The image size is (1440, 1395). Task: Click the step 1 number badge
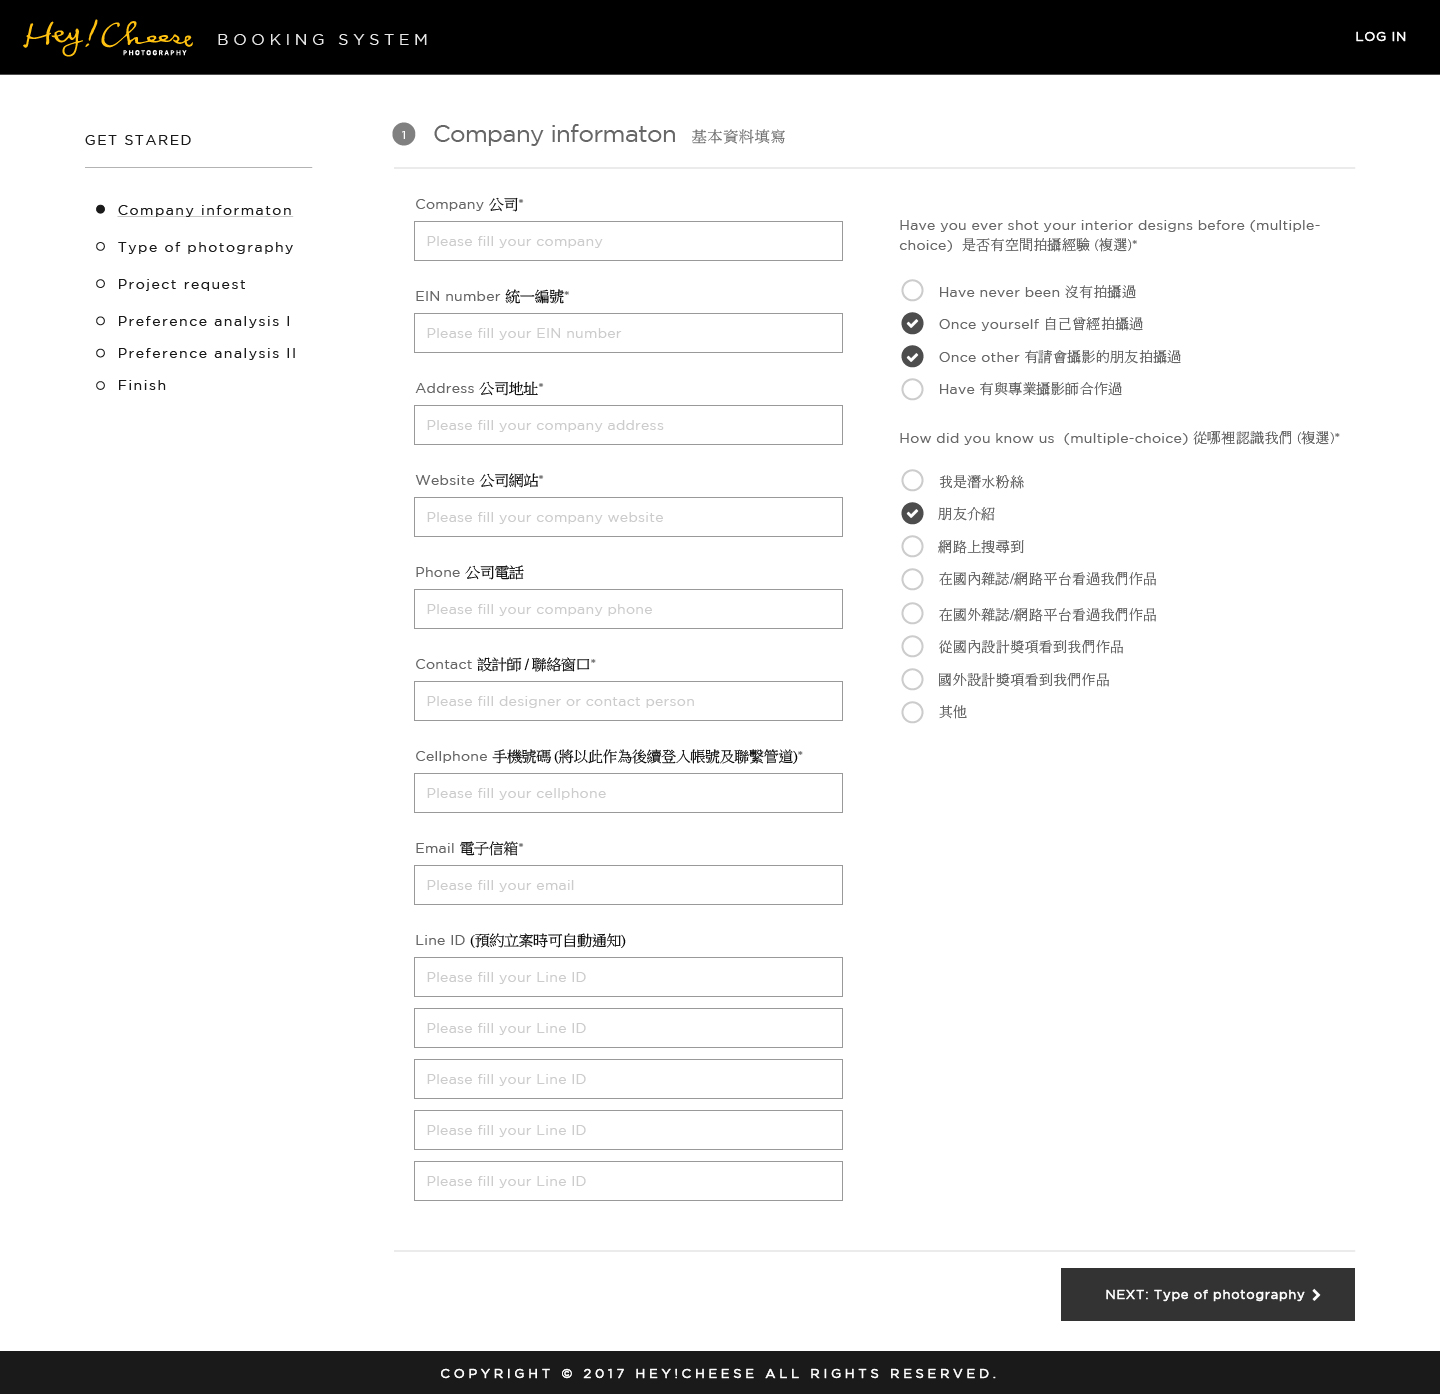click(x=404, y=134)
